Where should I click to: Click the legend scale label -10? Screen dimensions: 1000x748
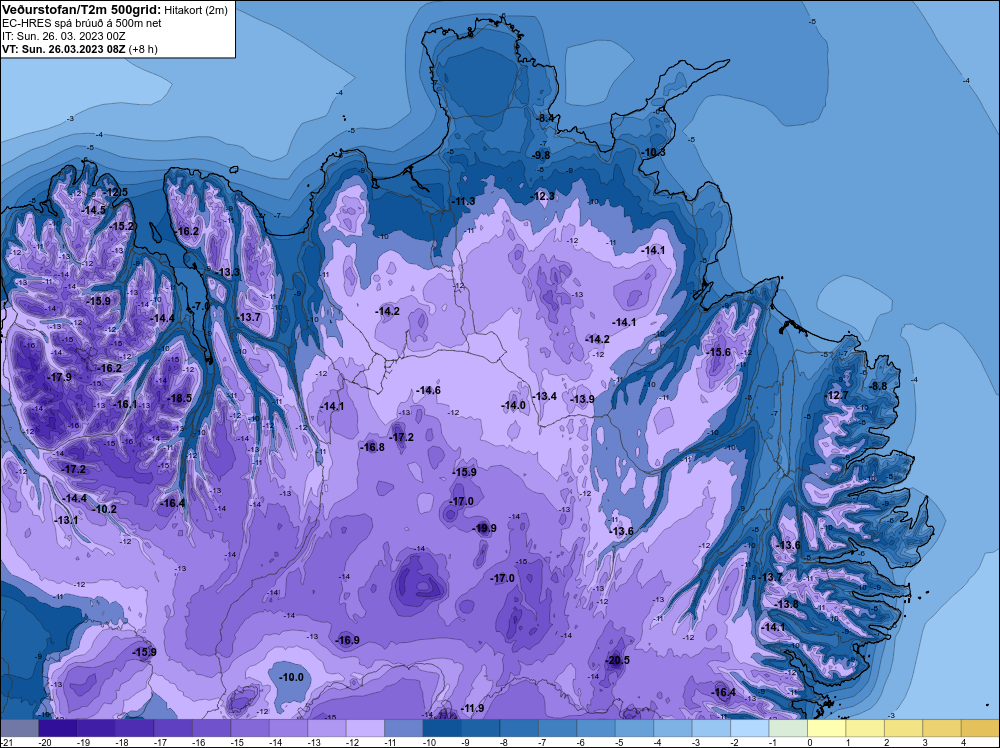click(429, 742)
